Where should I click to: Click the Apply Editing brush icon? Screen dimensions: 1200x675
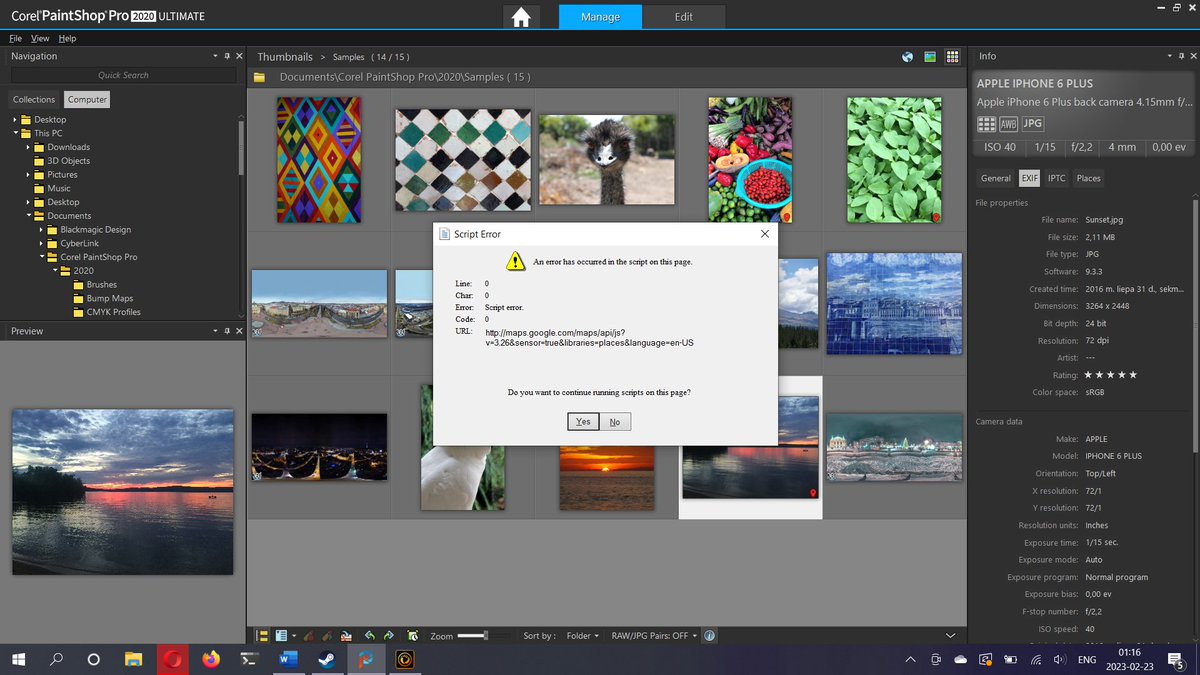pos(327,635)
